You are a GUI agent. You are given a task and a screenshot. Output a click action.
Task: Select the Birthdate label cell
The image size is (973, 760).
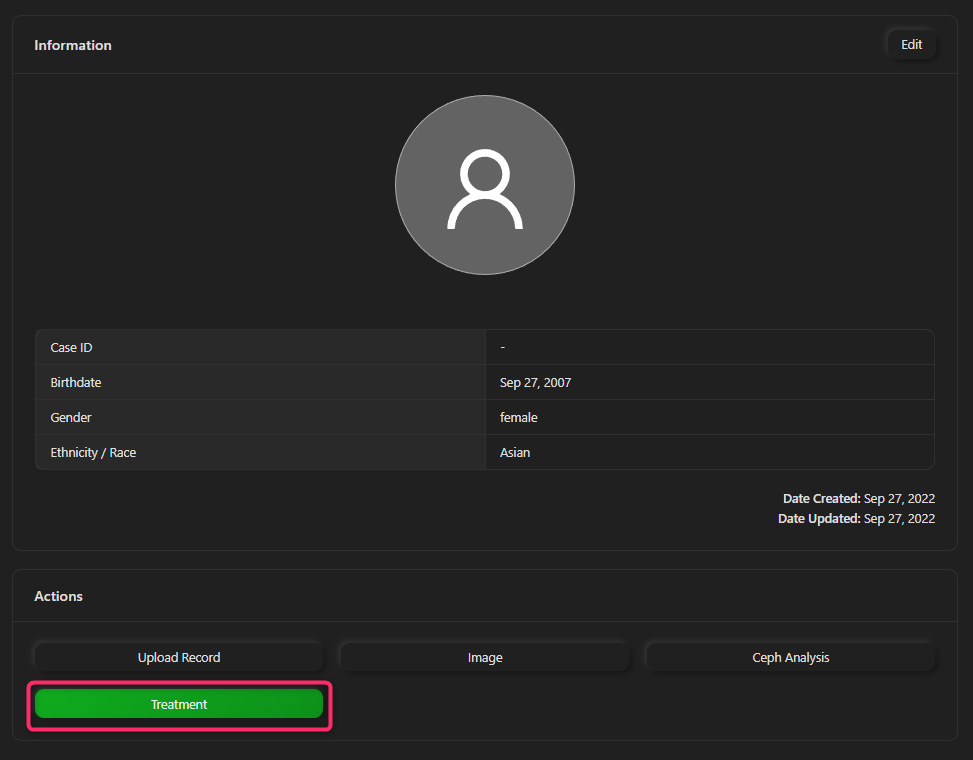tap(261, 382)
